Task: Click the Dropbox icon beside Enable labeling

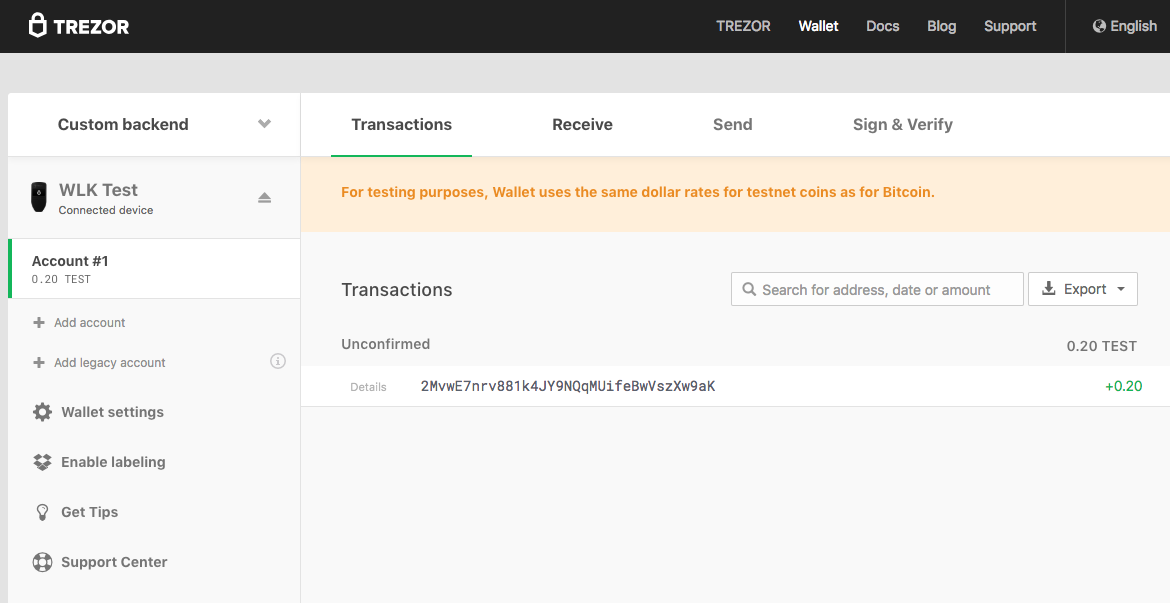Action: [42, 462]
